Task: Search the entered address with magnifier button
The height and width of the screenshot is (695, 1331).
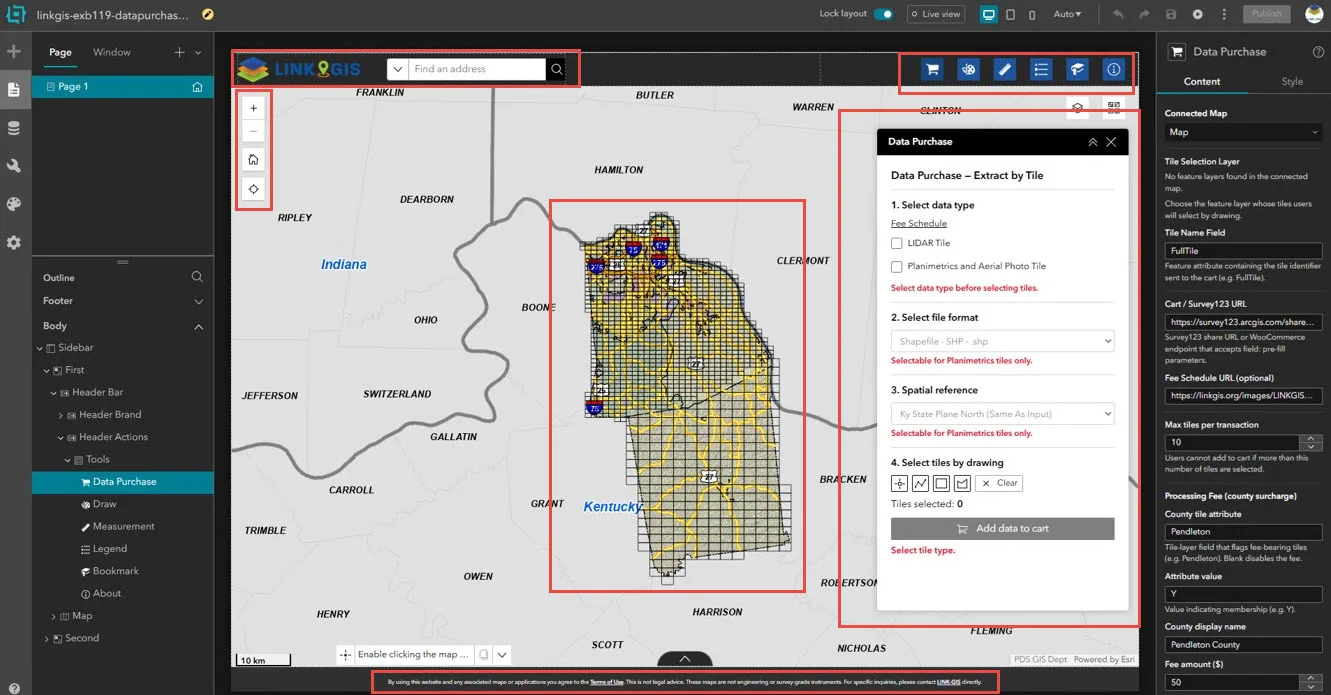Action: pos(557,69)
